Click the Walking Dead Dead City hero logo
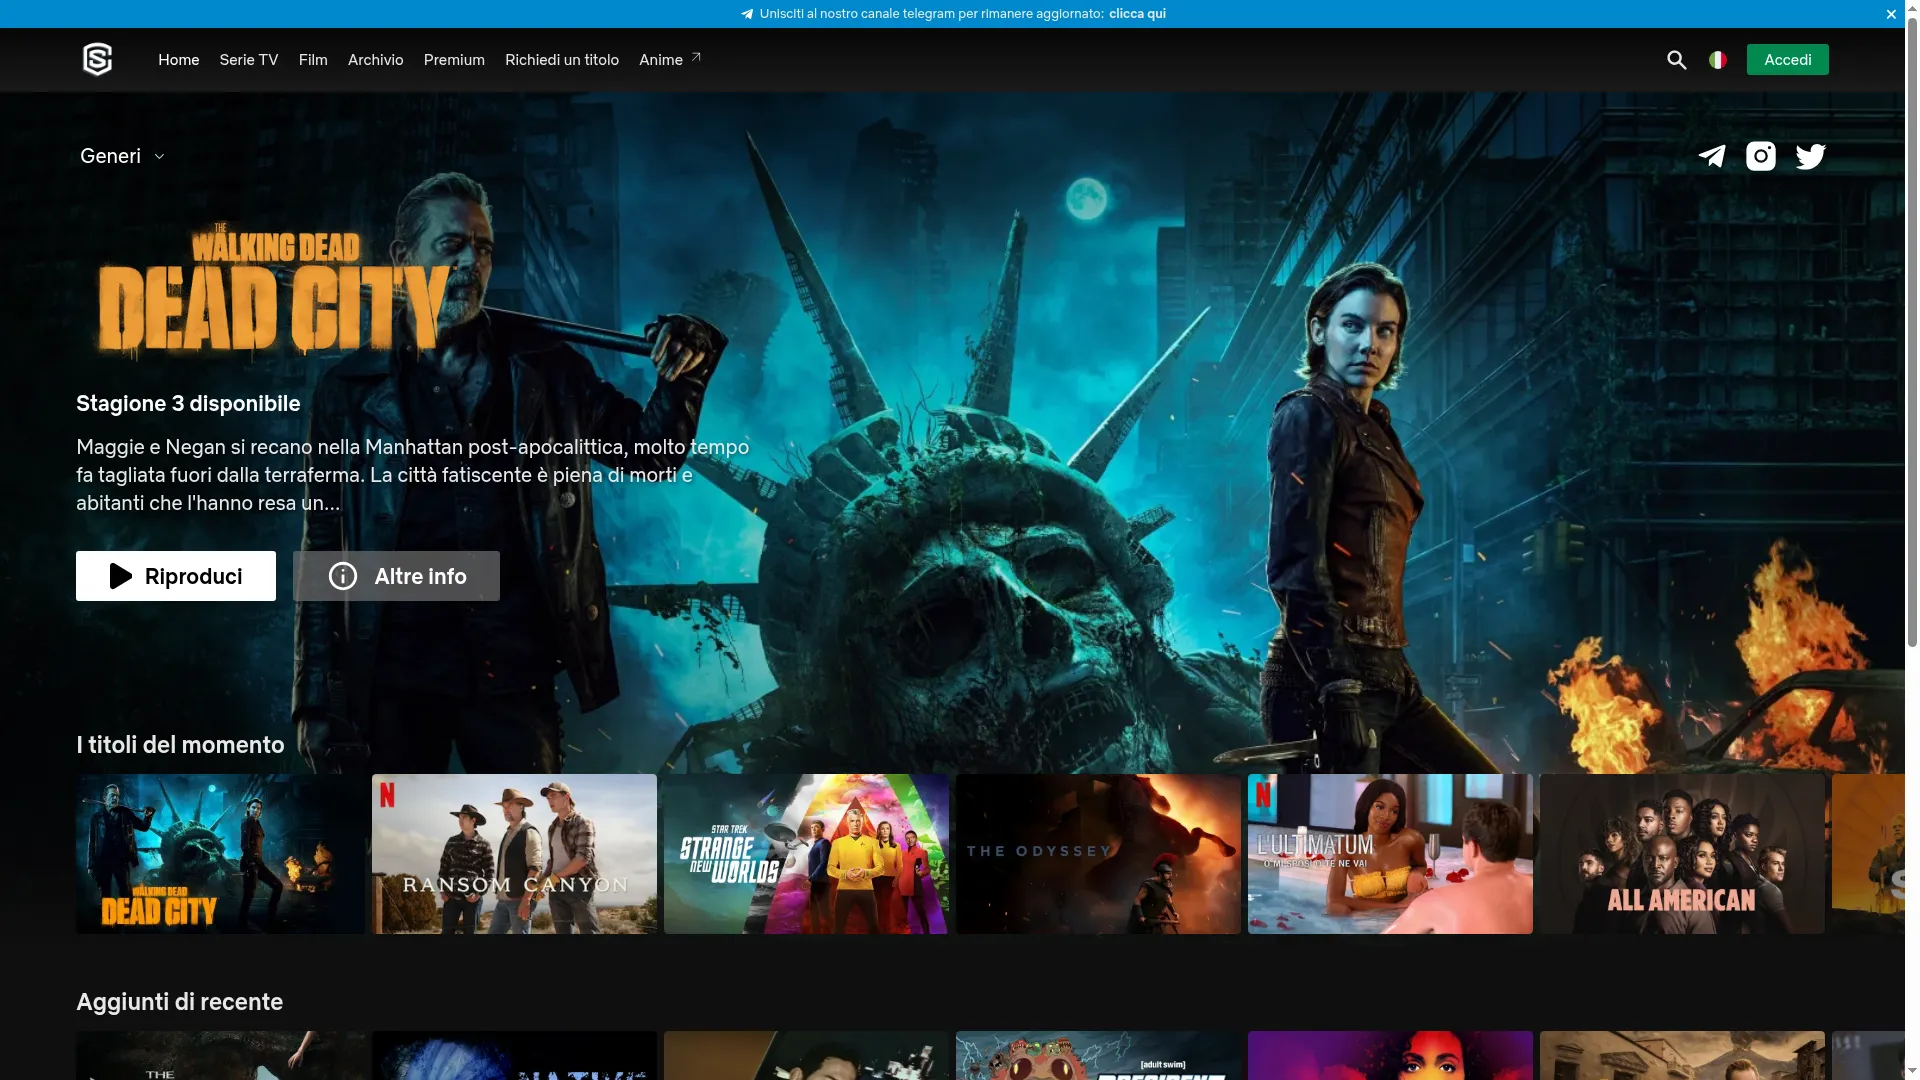Viewport: 1920px width, 1080px height. tap(275, 290)
